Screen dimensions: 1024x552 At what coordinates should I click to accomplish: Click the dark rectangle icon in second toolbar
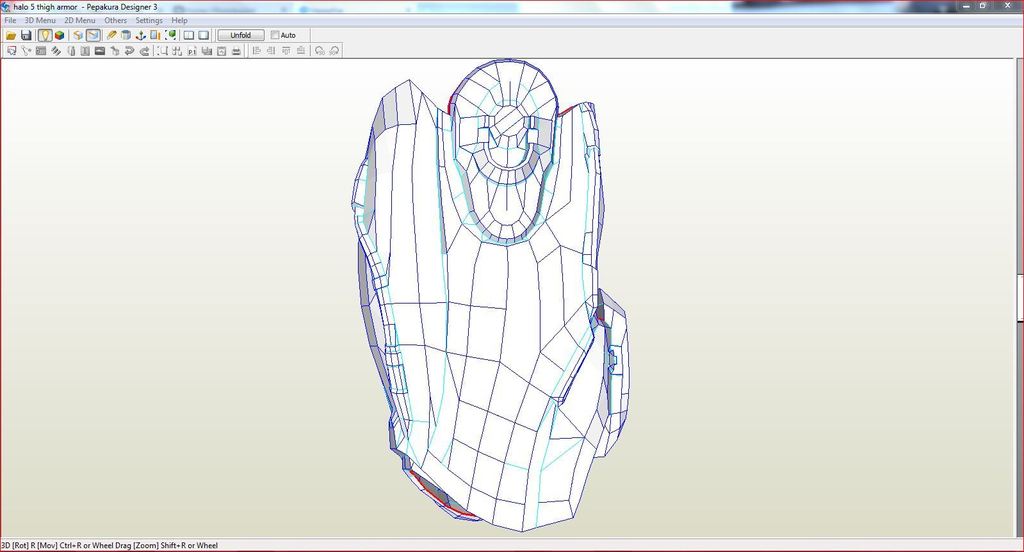tap(100, 51)
